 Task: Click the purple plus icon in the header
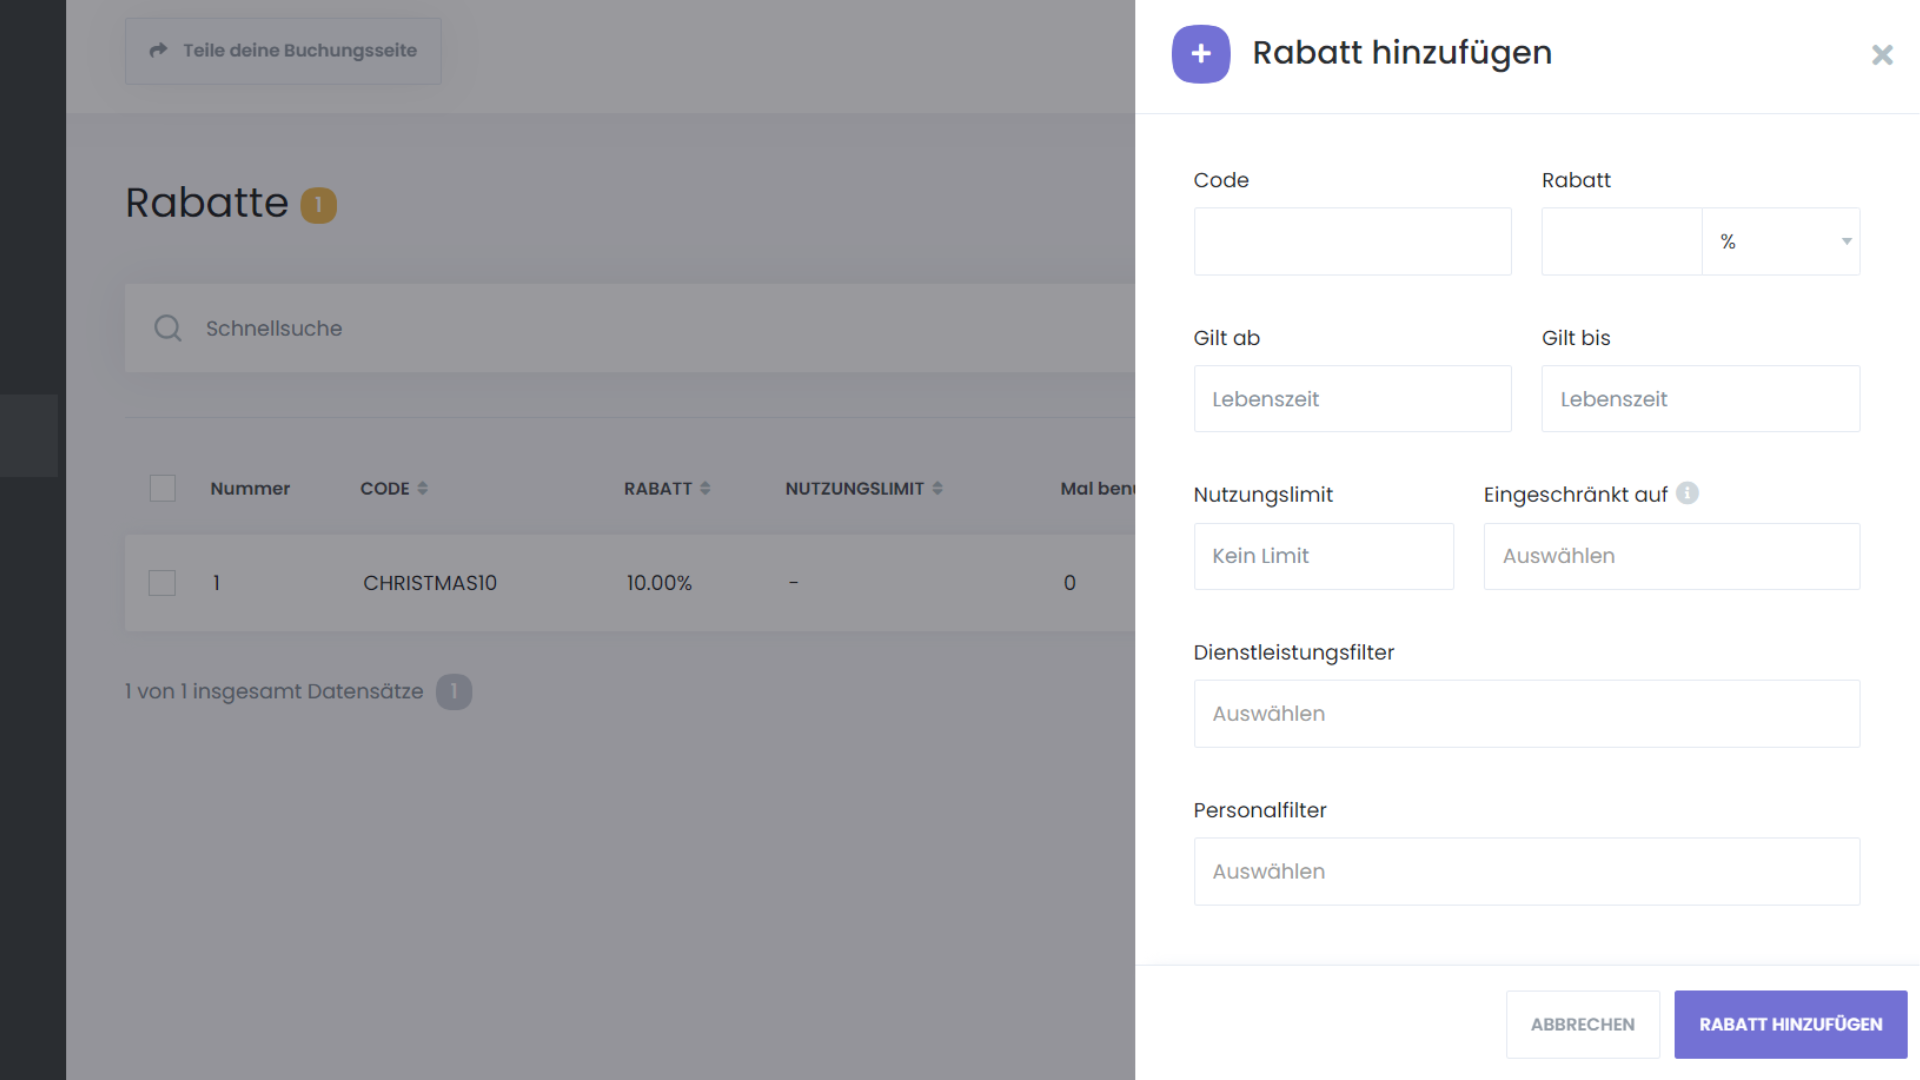point(1200,54)
